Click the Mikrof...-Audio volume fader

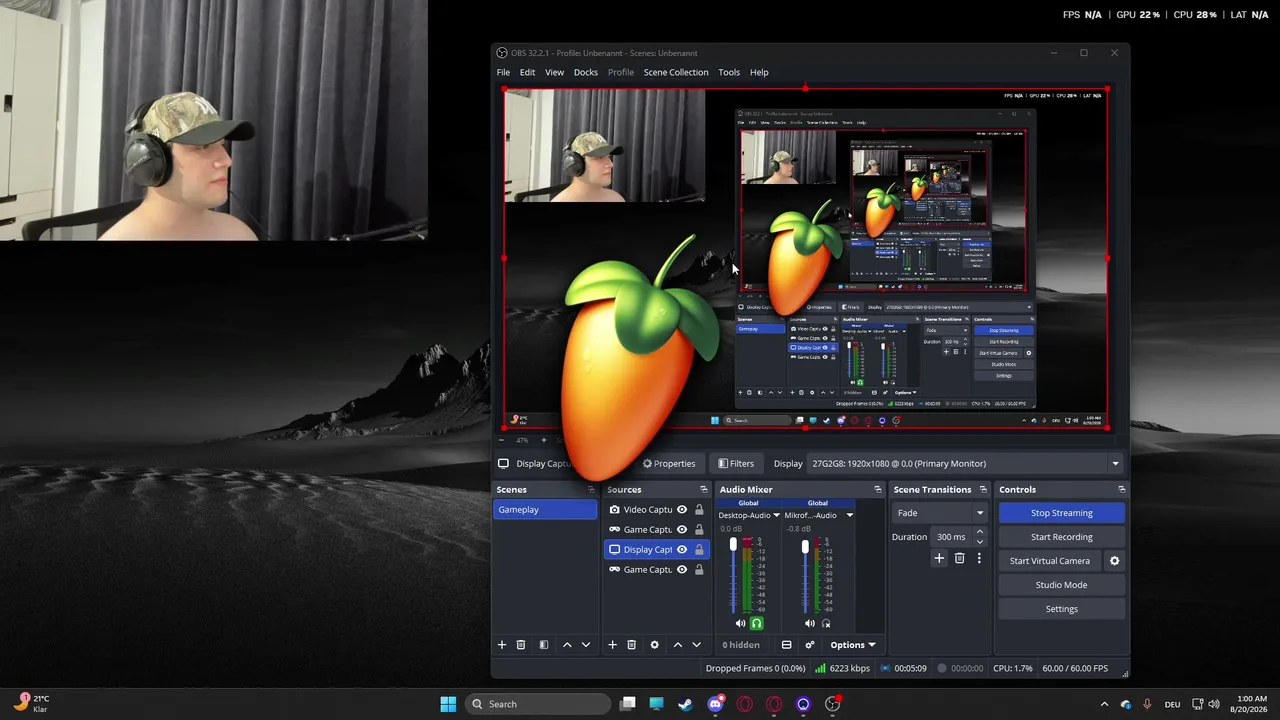click(x=805, y=546)
